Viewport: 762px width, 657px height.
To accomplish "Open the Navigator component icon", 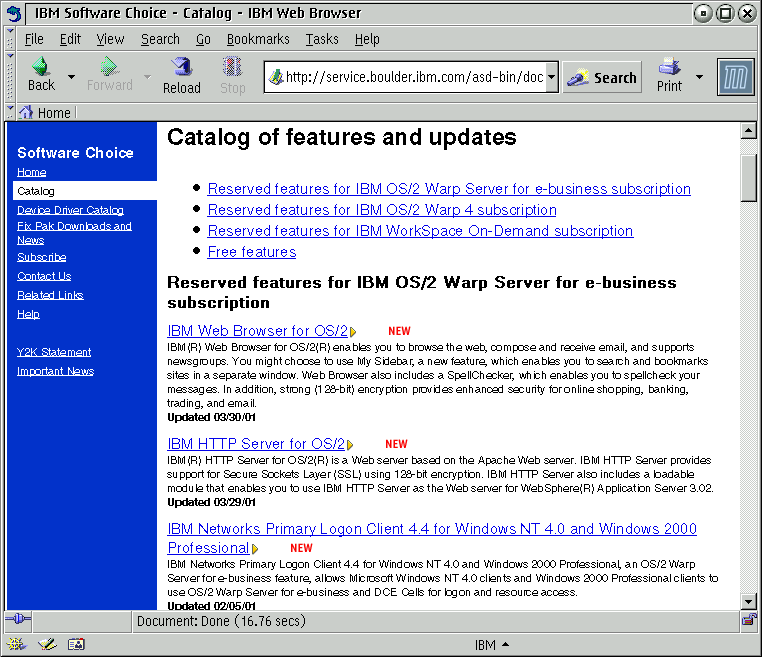I will [x=16, y=644].
